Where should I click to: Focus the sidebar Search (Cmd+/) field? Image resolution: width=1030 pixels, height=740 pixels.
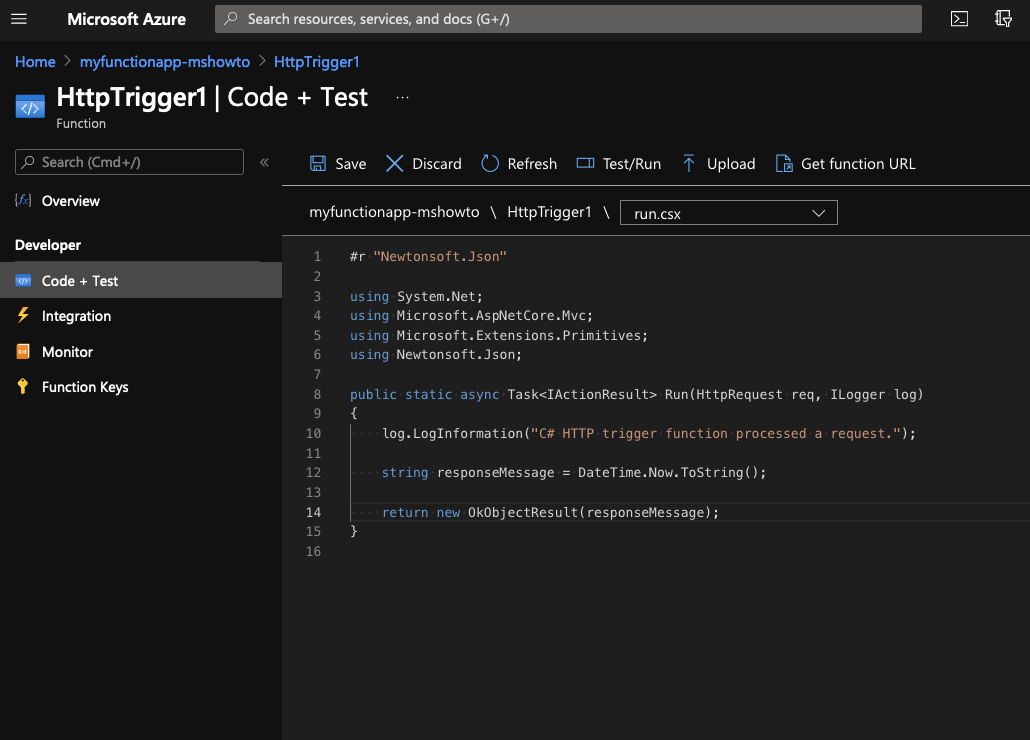[x=129, y=162]
